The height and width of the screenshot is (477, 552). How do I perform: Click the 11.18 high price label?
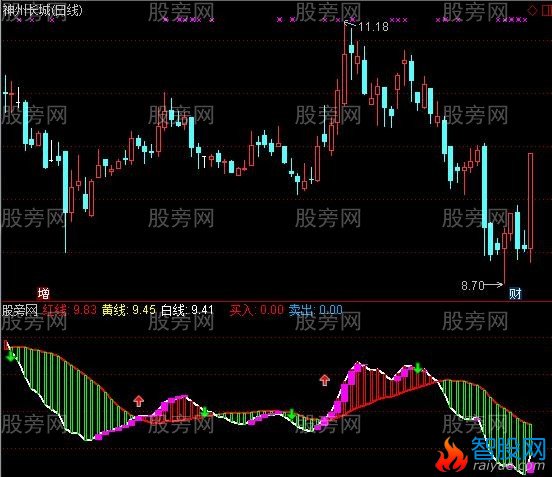(x=373, y=27)
